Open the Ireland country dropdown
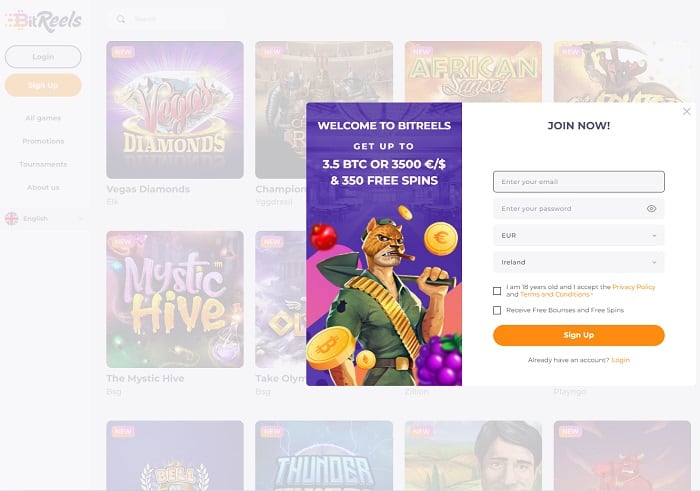 579,262
